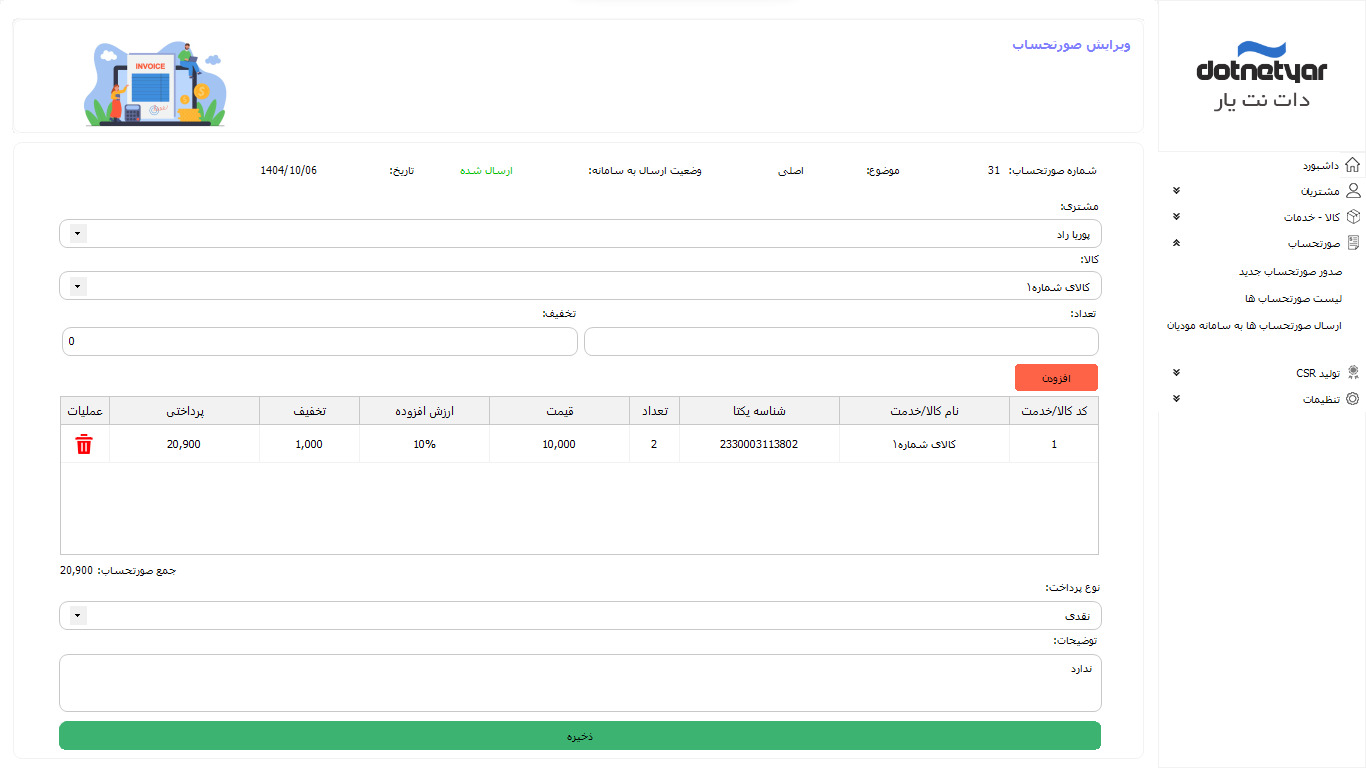Open 'صدور صورتحساب جدید' submenu item

[1290, 272]
